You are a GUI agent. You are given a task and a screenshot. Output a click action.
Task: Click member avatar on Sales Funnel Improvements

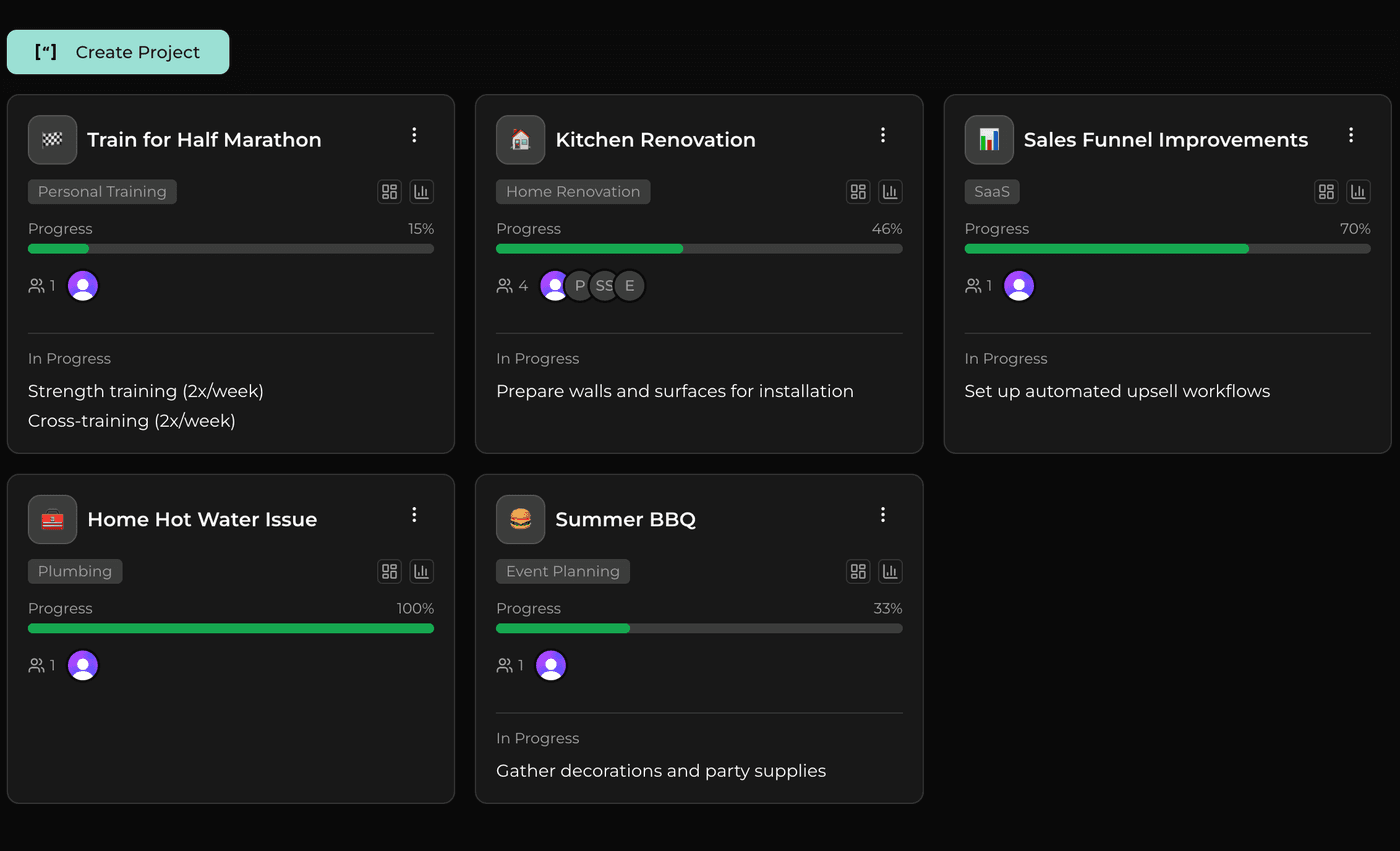tap(1019, 286)
